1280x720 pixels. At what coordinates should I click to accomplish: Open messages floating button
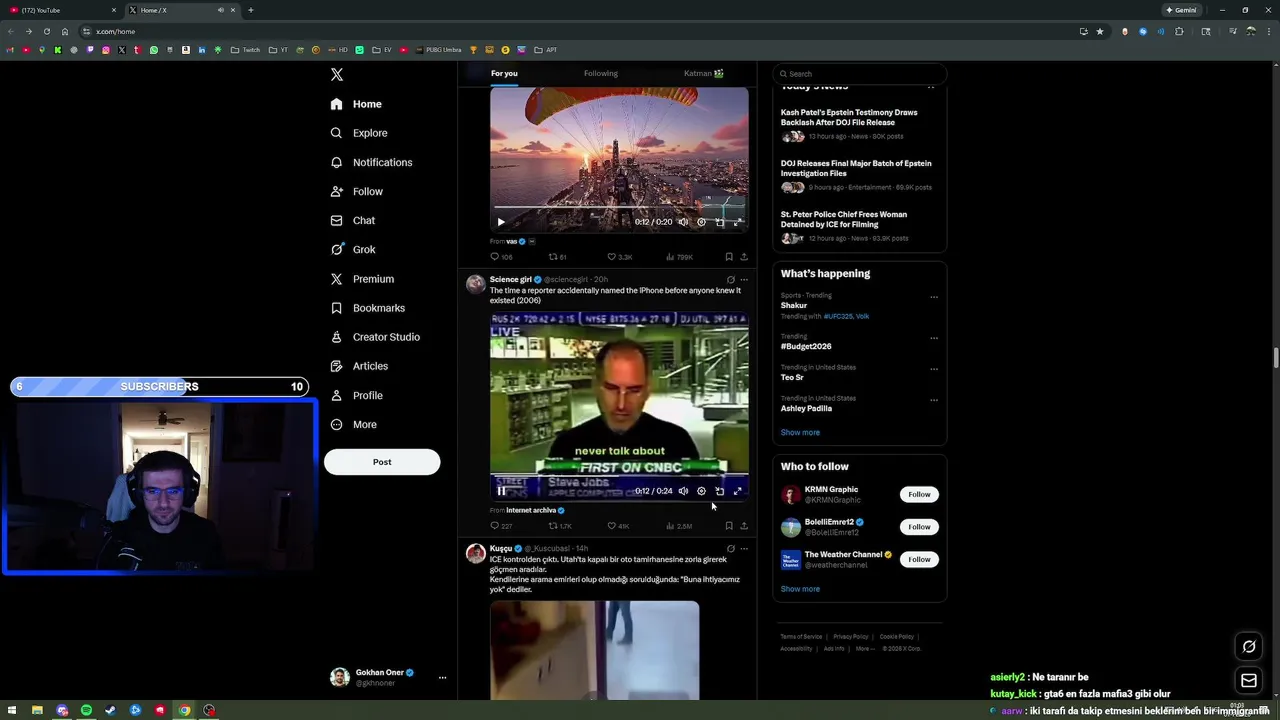tap(1249, 681)
